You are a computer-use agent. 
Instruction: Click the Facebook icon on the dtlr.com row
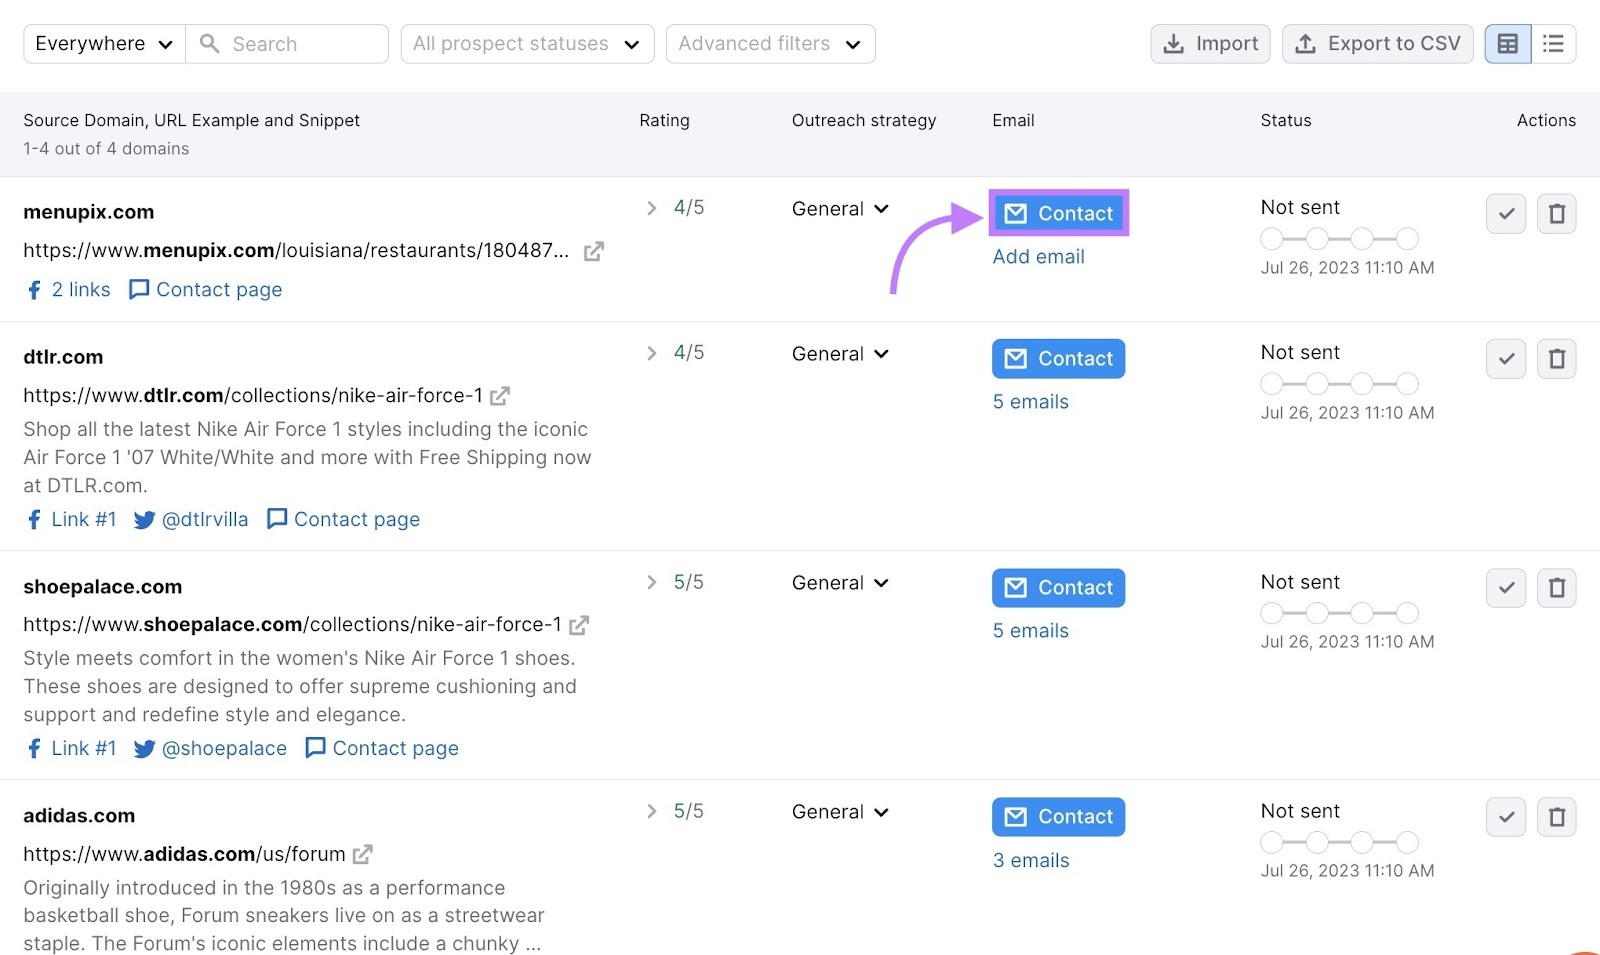pyautogui.click(x=33, y=519)
